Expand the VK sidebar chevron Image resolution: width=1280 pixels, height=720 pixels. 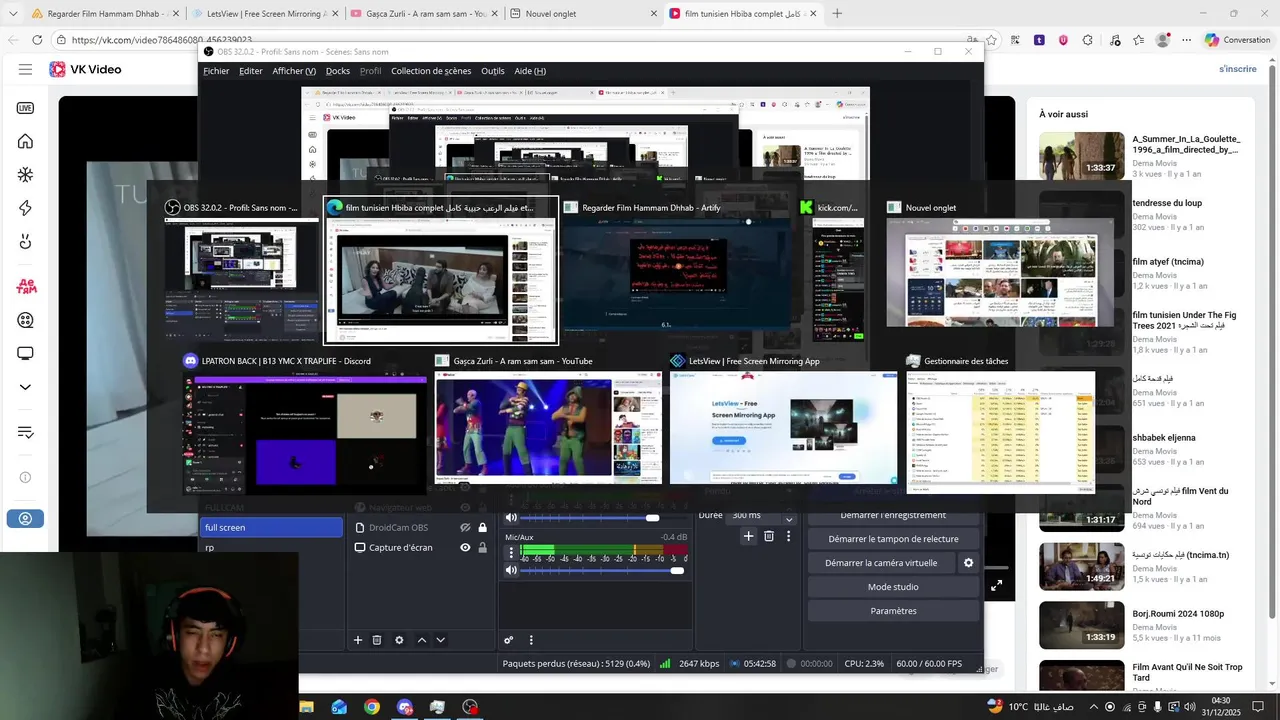click(25, 387)
